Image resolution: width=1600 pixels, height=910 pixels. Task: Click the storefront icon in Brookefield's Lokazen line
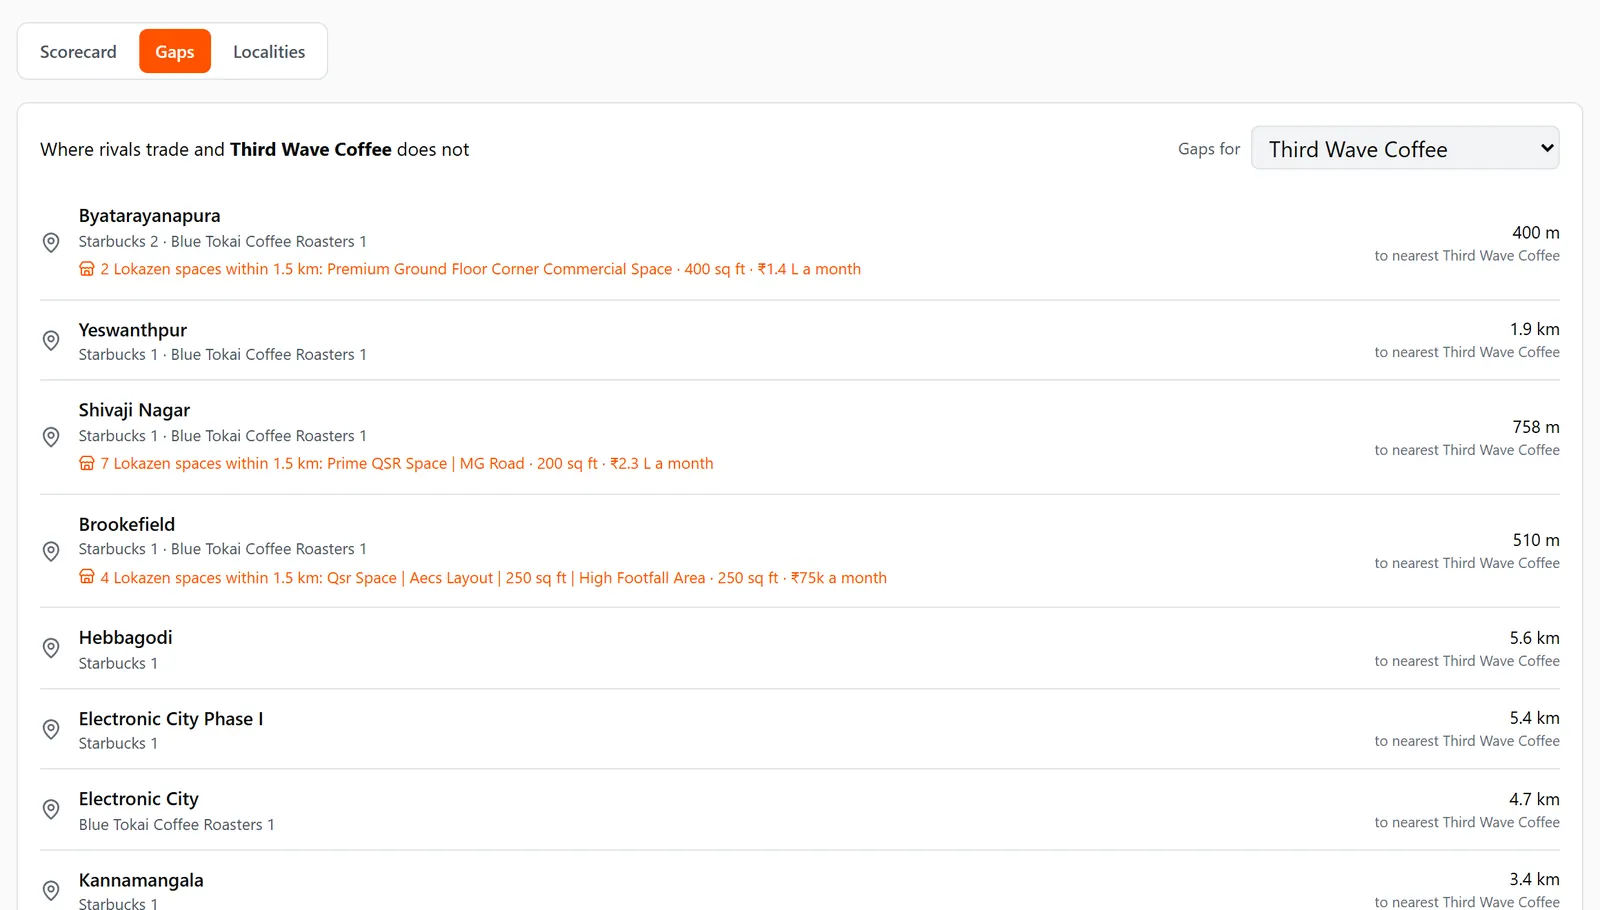click(87, 577)
